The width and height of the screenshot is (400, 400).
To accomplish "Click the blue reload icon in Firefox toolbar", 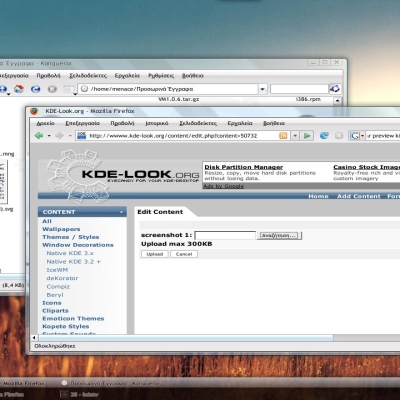I will 324,136.
